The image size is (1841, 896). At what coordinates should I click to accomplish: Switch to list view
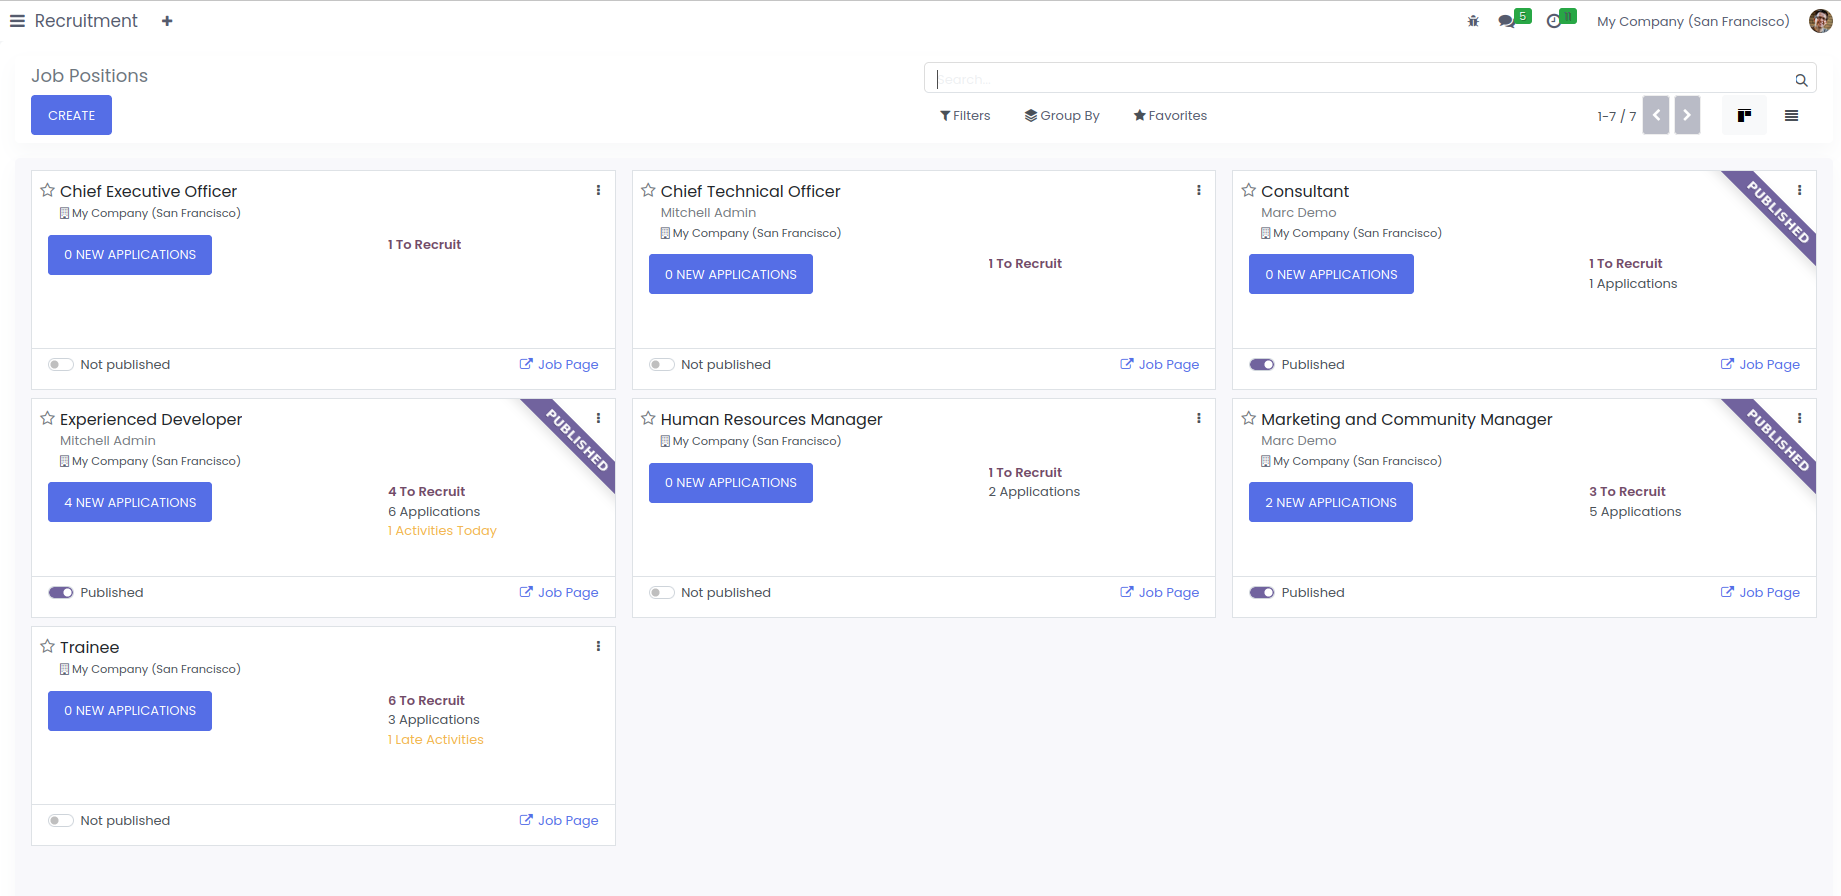tap(1791, 116)
